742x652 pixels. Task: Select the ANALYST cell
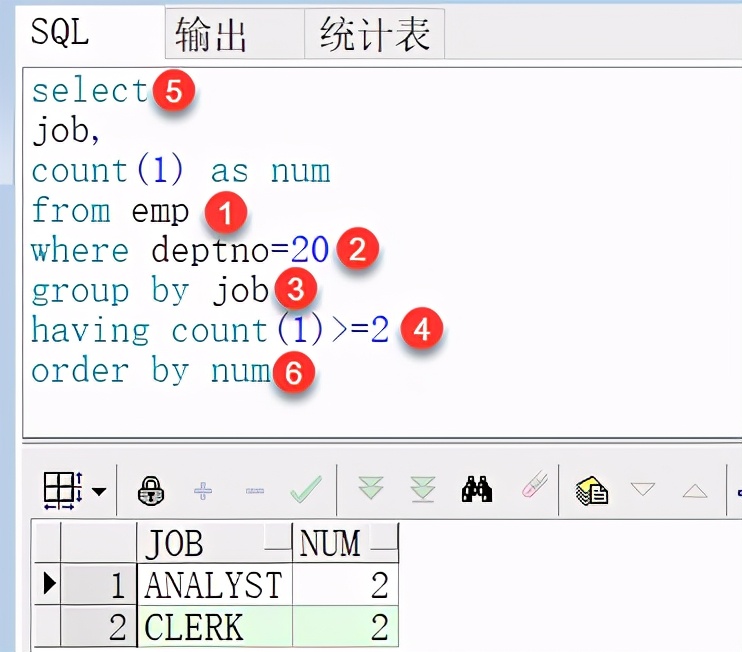214,584
